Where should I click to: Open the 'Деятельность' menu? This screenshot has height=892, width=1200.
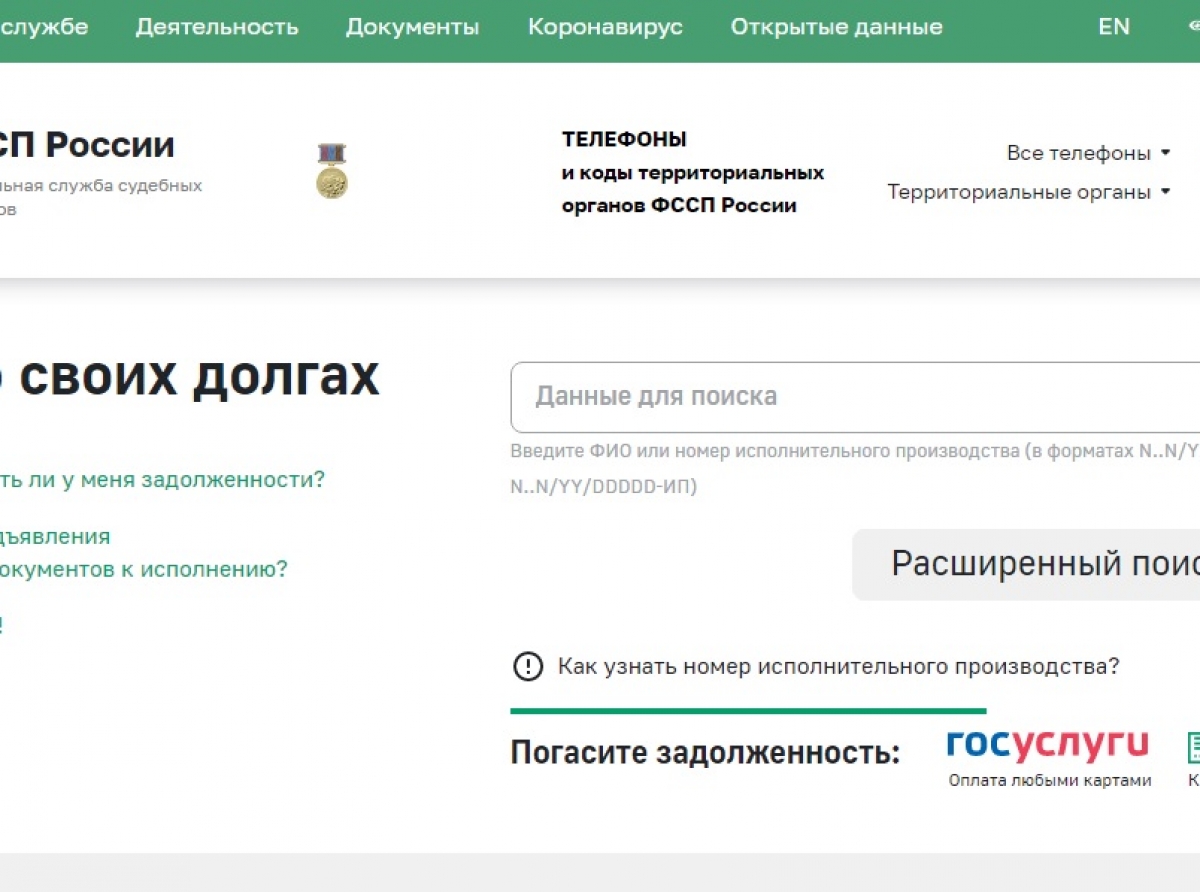pos(216,27)
